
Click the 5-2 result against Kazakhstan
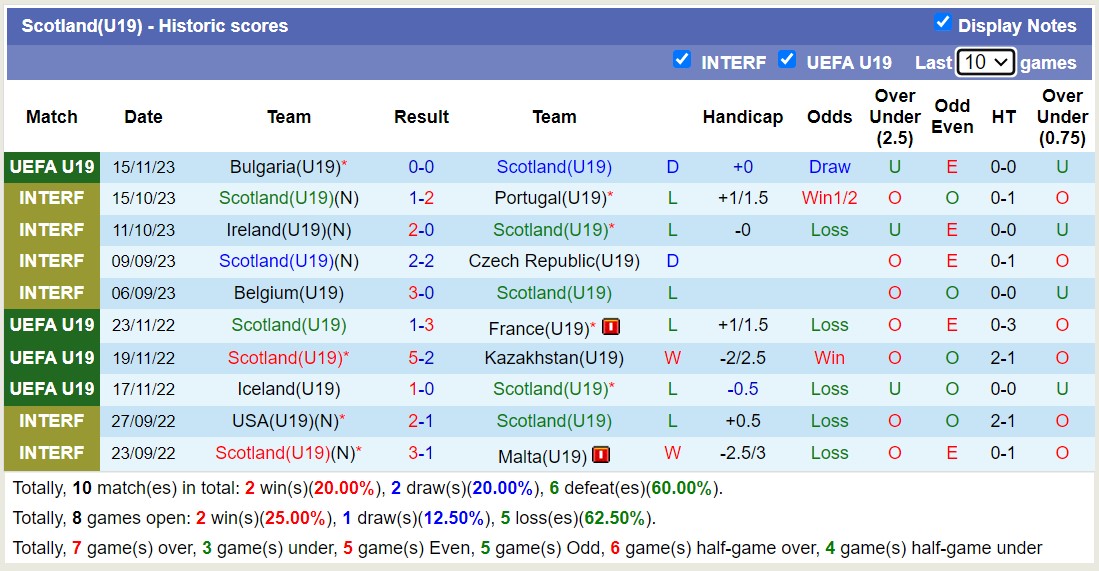click(421, 358)
